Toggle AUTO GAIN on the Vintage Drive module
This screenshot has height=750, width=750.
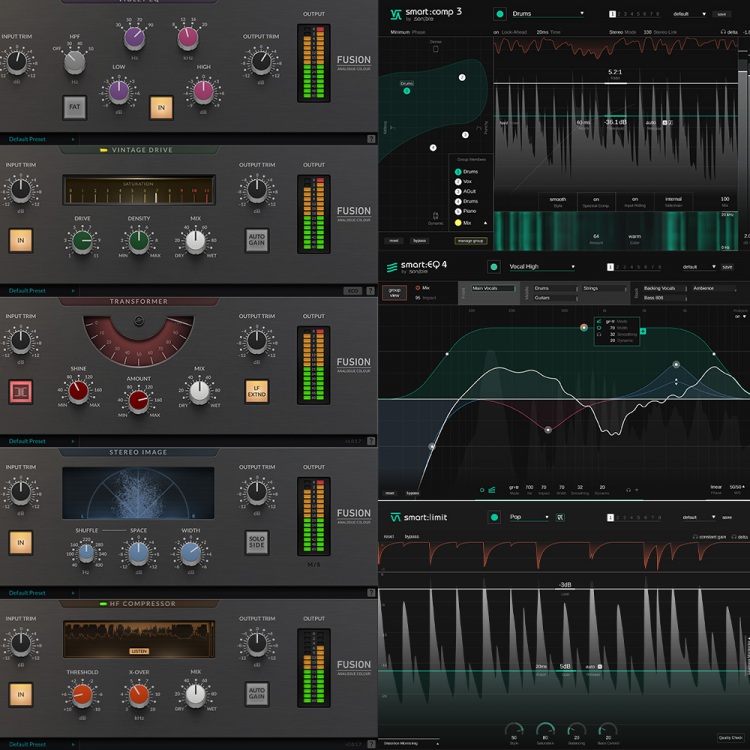click(x=257, y=240)
